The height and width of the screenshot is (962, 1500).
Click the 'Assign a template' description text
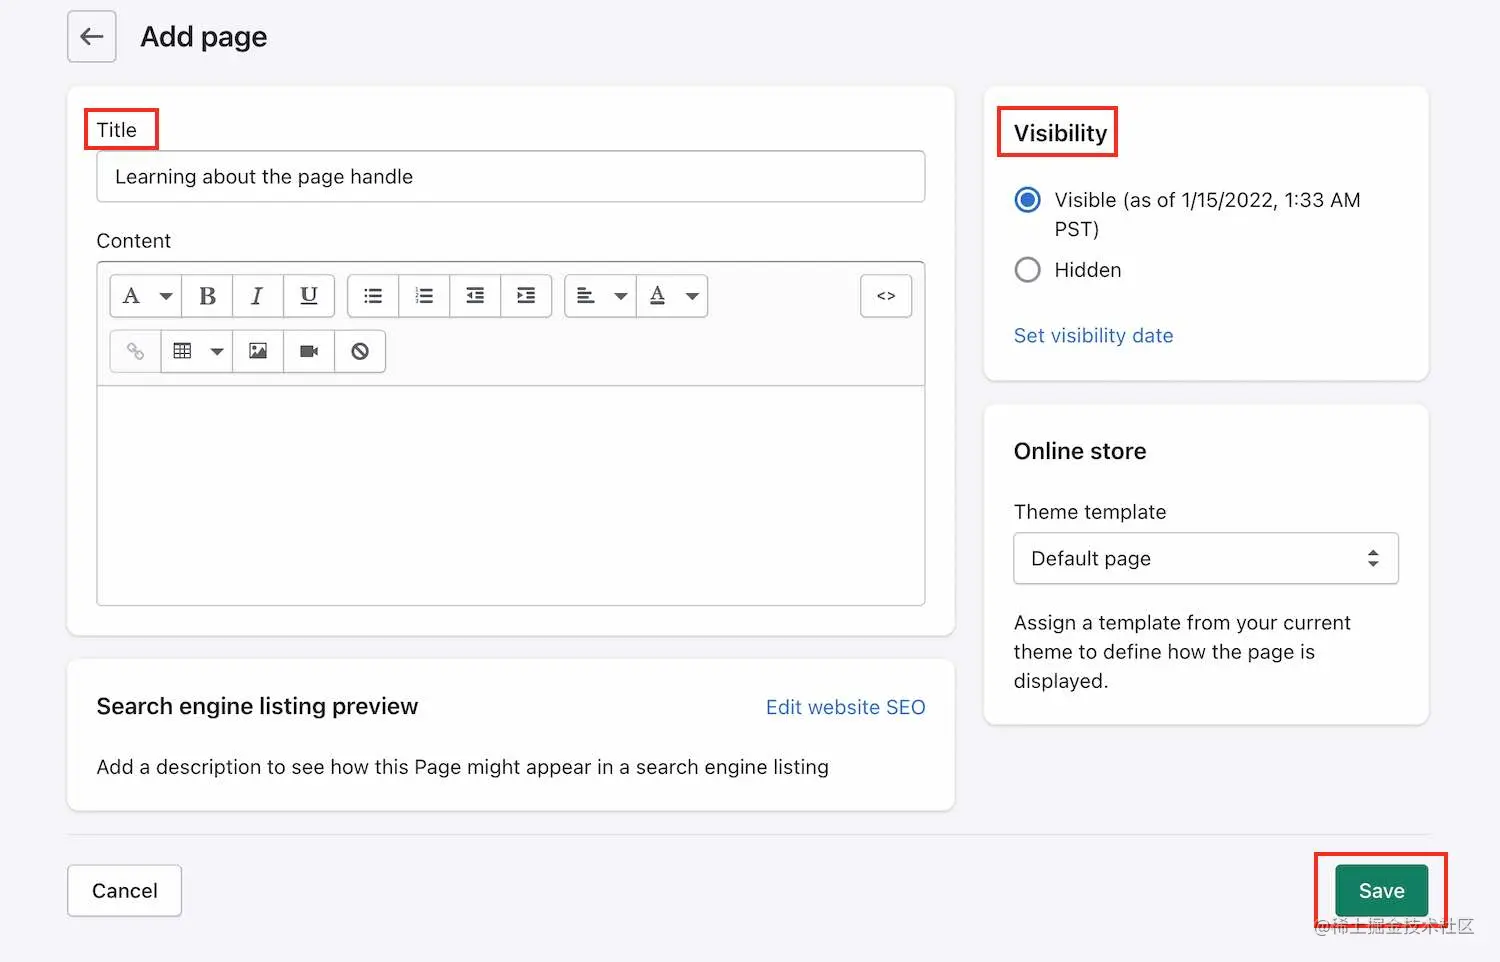[x=1182, y=652]
